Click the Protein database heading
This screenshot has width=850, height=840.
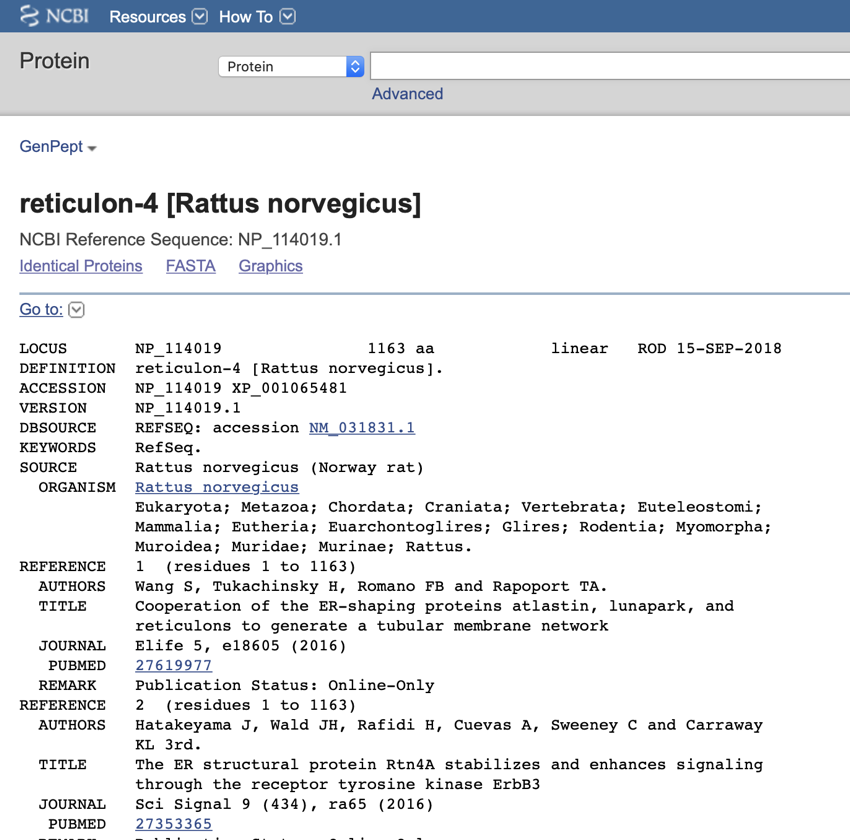(x=54, y=61)
